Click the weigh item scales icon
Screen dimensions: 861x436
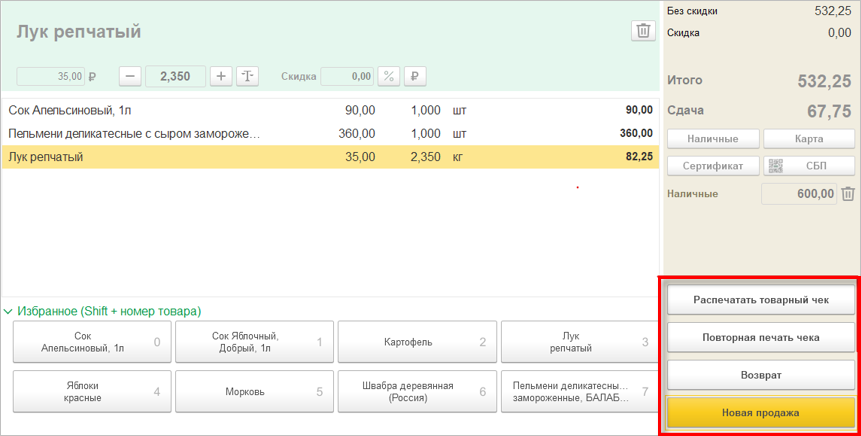[x=247, y=76]
